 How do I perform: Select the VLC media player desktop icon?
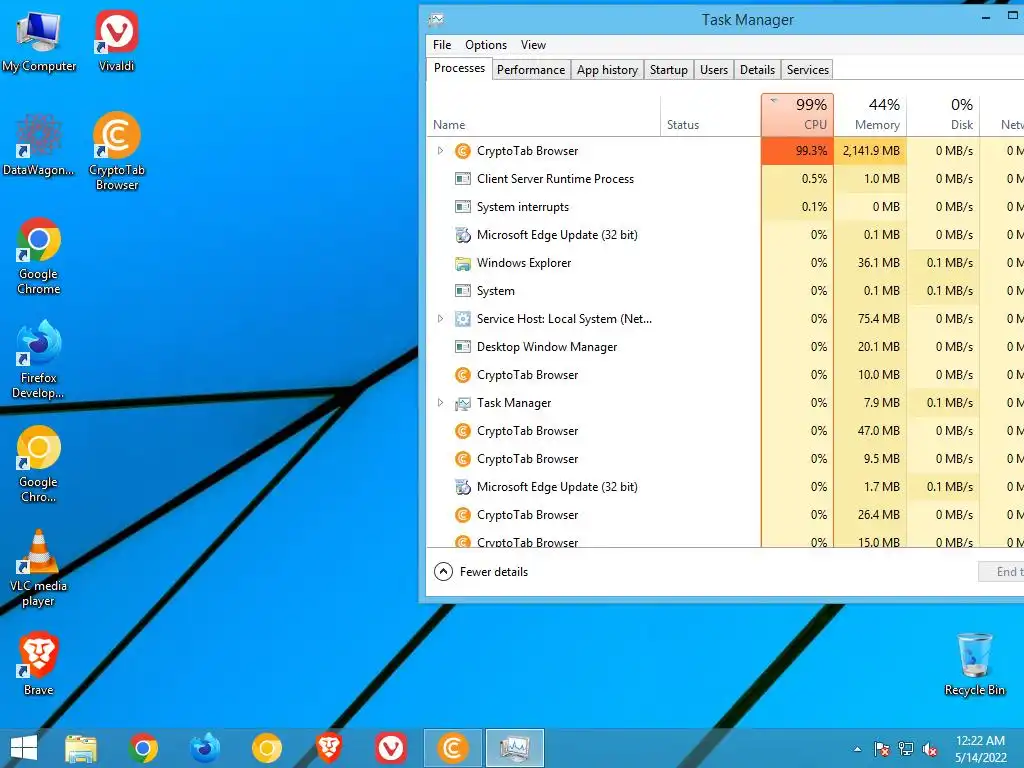pos(39,568)
